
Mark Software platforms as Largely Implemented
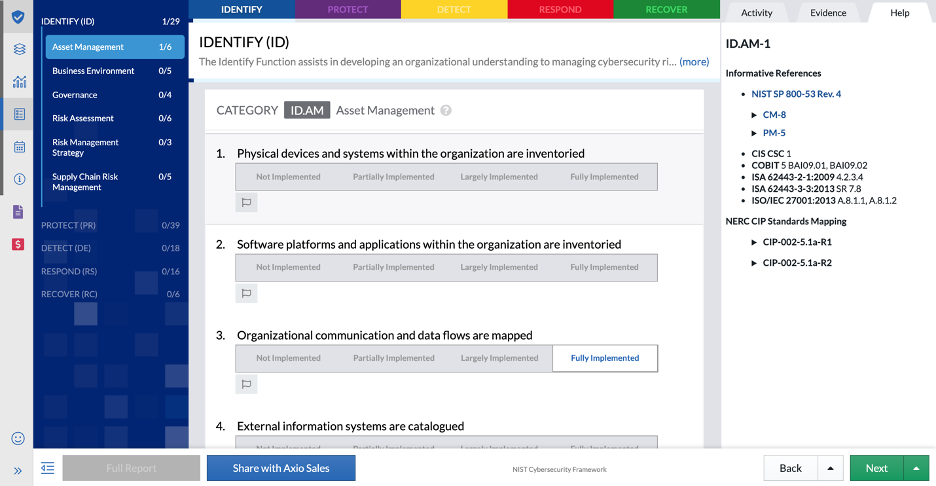pyautogui.click(x=499, y=267)
